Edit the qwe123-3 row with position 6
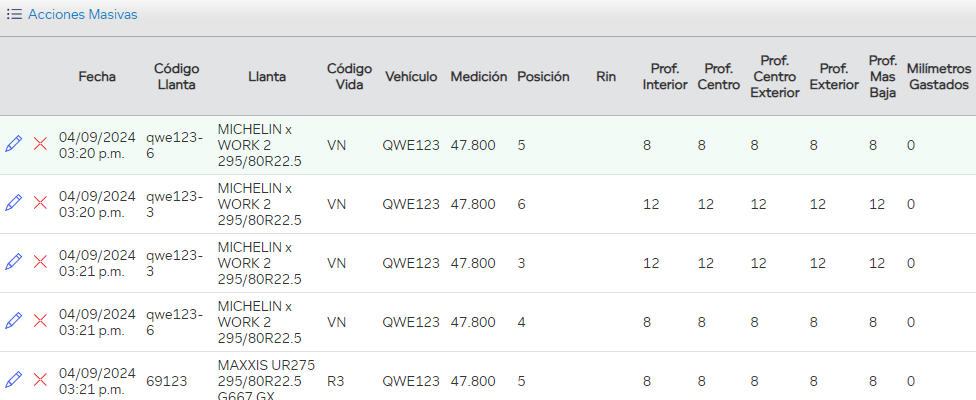 [13, 203]
